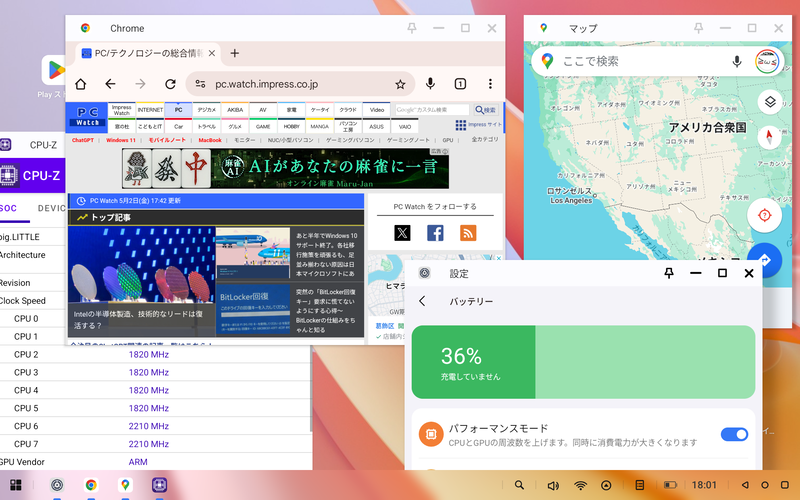Go to Chrome home page icon
Viewport: 800px width, 500px height.
[81, 84]
